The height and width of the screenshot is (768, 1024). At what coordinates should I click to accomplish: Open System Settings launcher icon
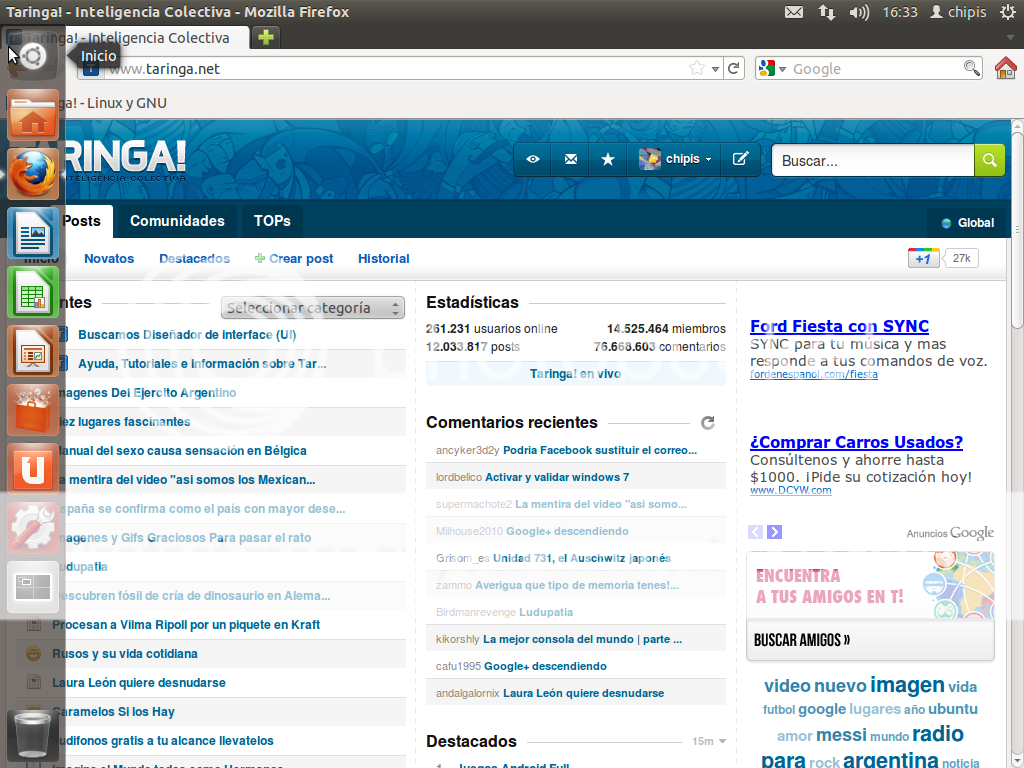[x=33, y=528]
